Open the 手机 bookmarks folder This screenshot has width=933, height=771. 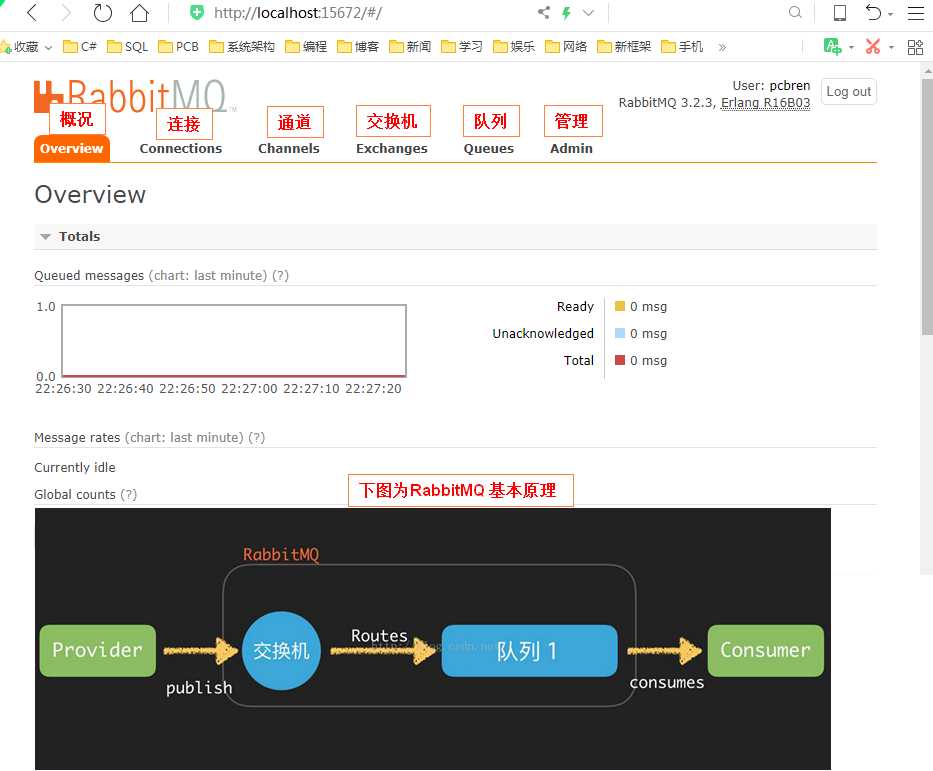pos(682,46)
